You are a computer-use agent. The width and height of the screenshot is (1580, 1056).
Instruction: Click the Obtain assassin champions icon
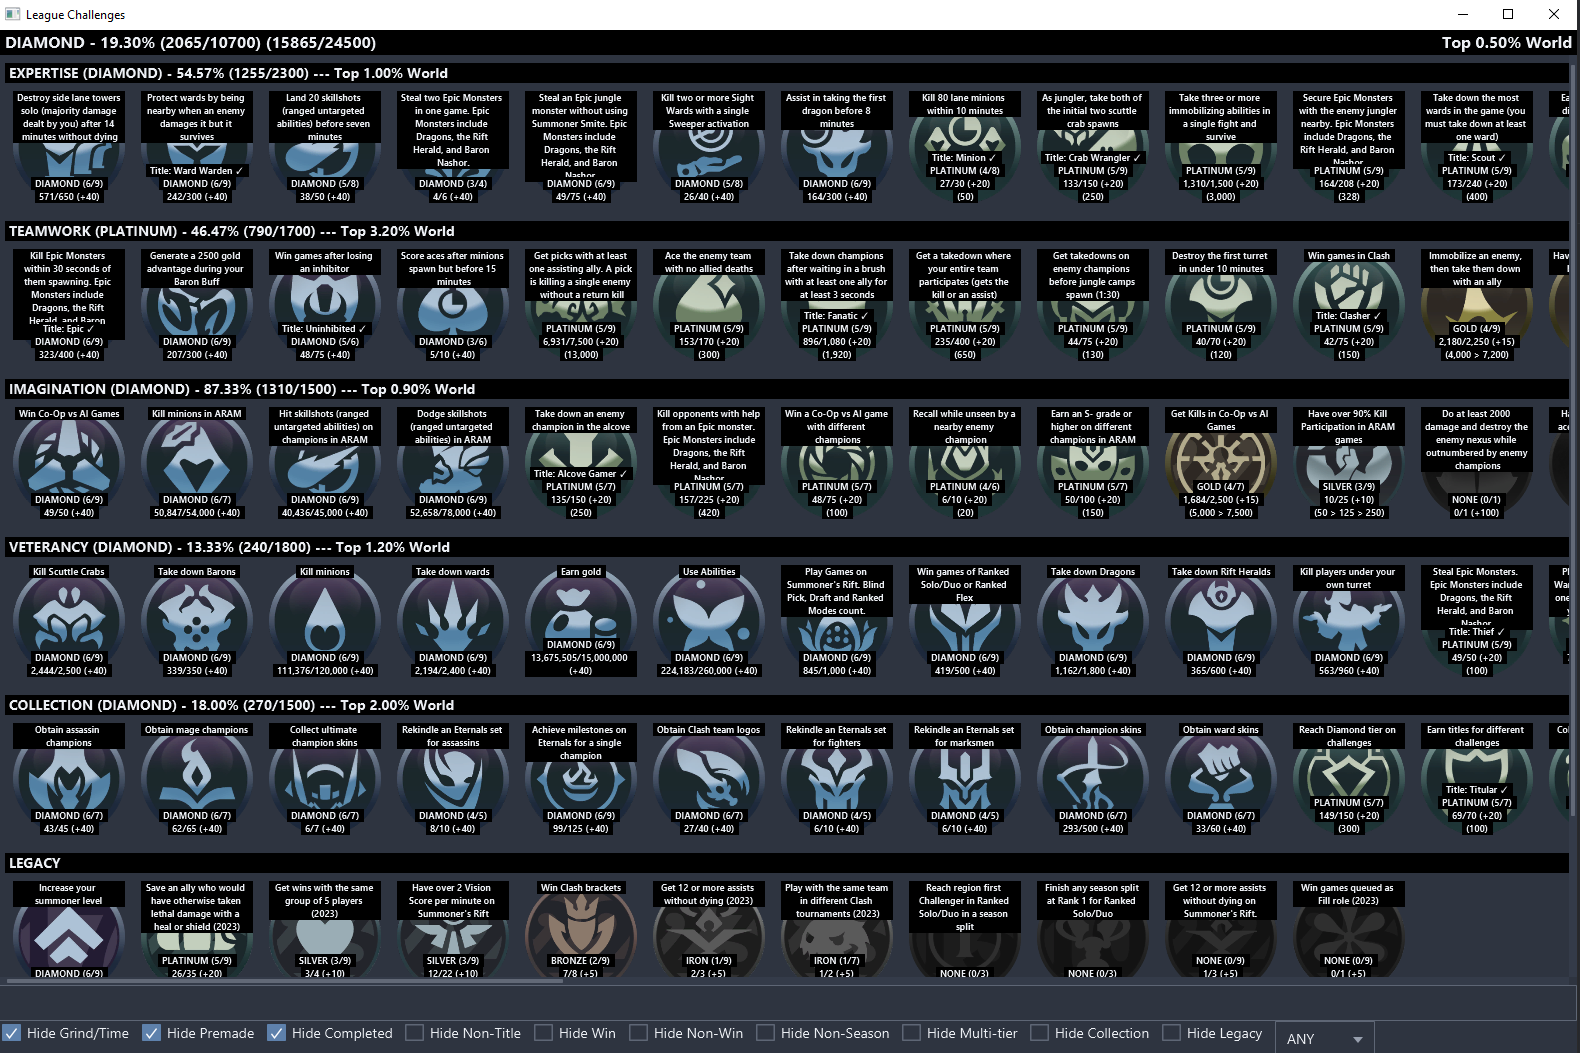(x=69, y=779)
